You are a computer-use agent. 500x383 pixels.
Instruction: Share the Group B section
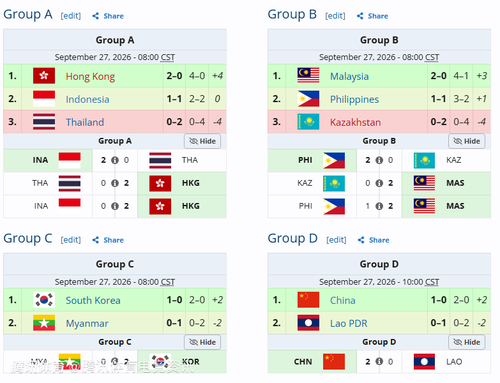[x=372, y=16]
